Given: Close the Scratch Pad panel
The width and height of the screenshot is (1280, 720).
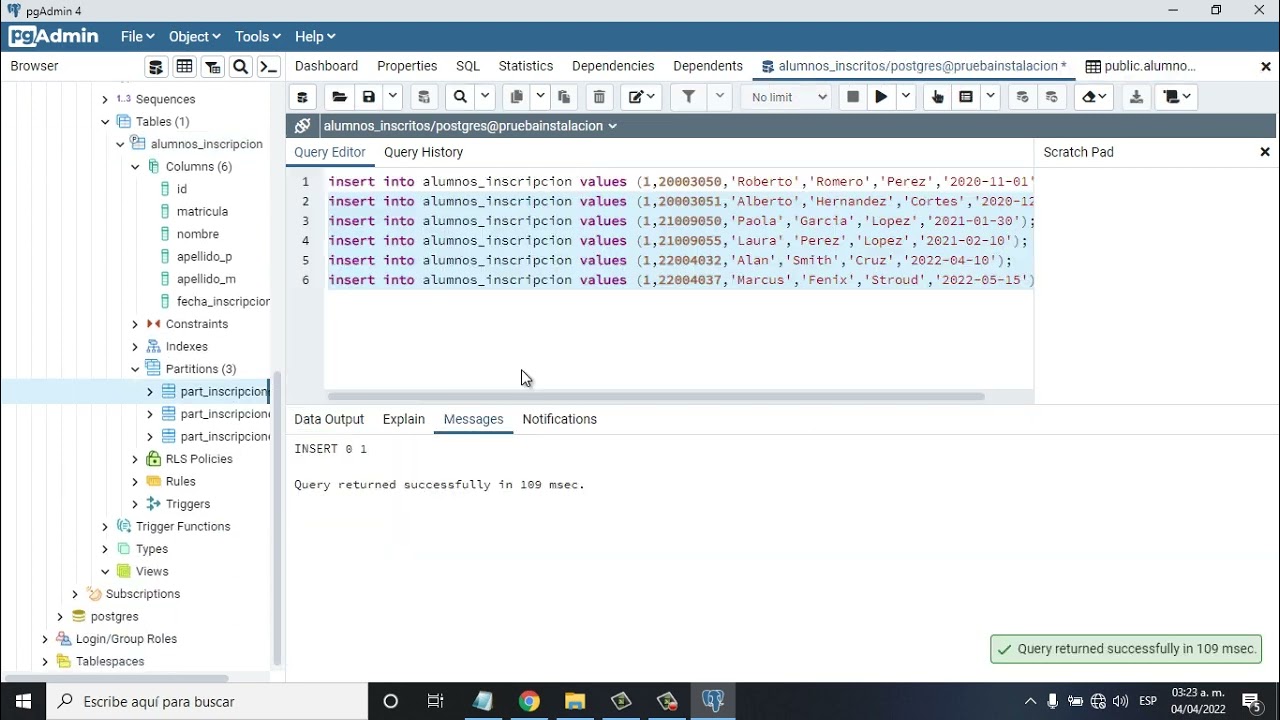Looking at the screenshot, I should 1265,152.
